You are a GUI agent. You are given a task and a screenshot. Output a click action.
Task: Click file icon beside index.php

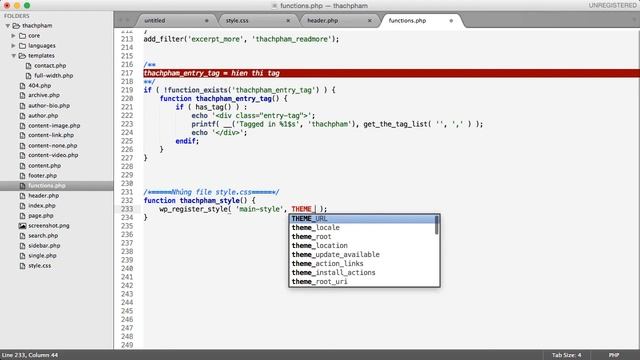pos(22,206)
